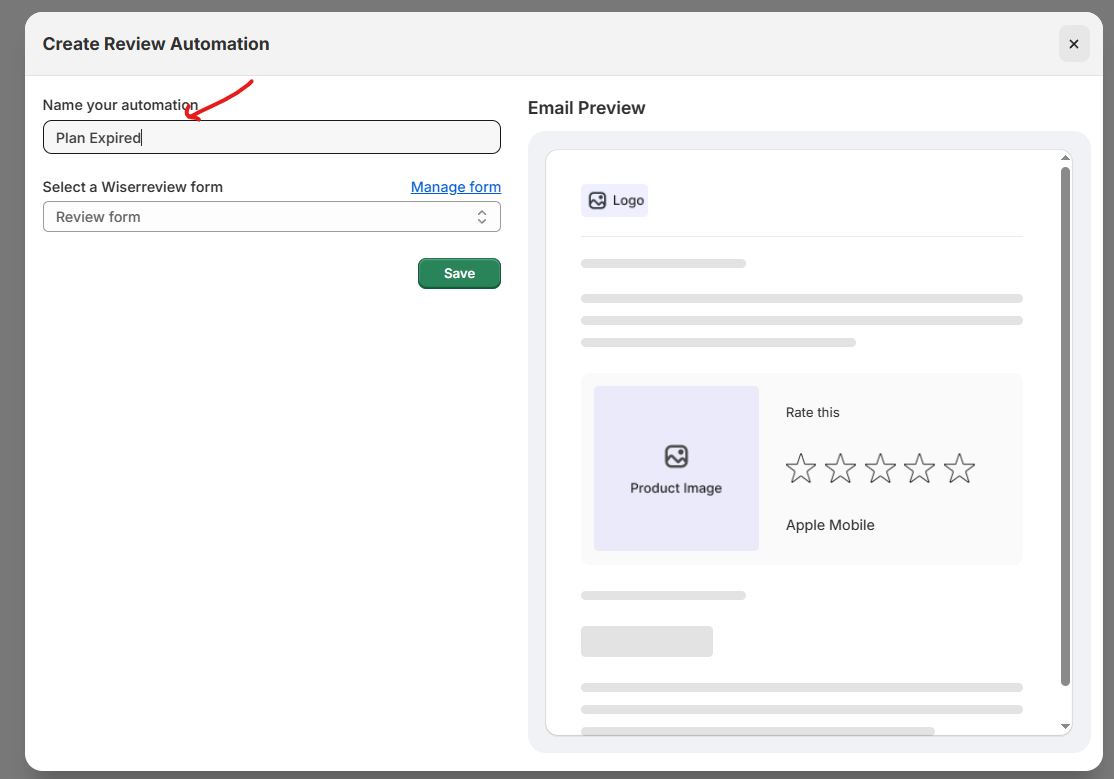Select the third rating star
1114x779 pixels.
(880, 468)
